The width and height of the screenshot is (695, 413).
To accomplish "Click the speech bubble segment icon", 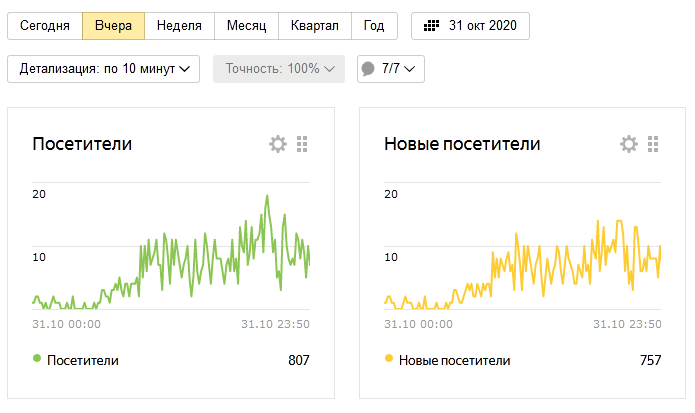I will coord(368,69).
